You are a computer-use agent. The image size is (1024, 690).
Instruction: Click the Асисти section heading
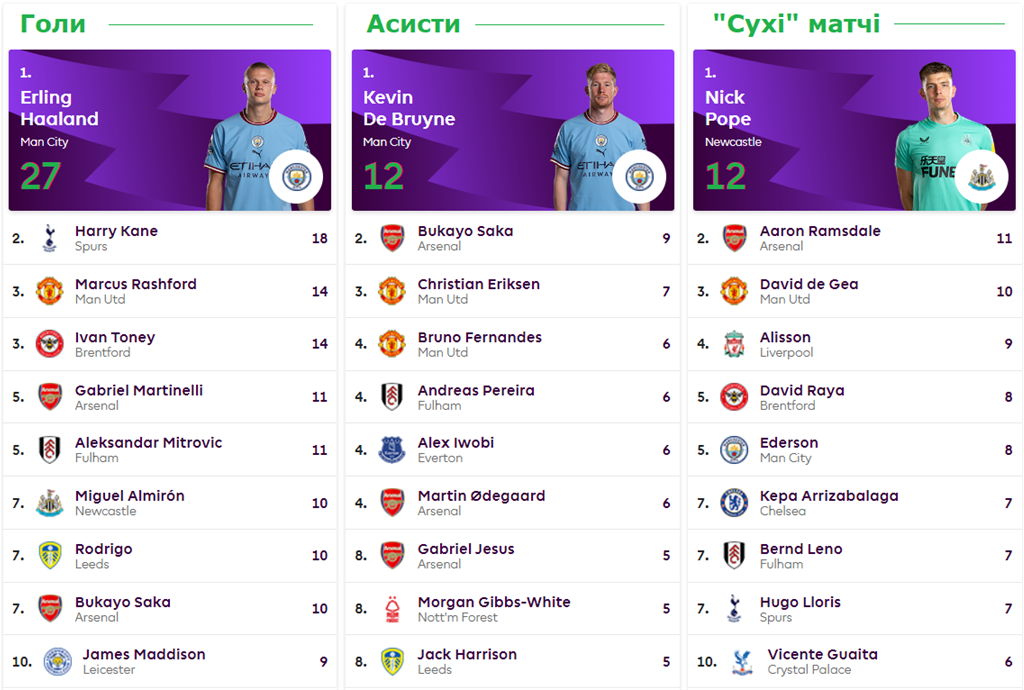(413, 23)
